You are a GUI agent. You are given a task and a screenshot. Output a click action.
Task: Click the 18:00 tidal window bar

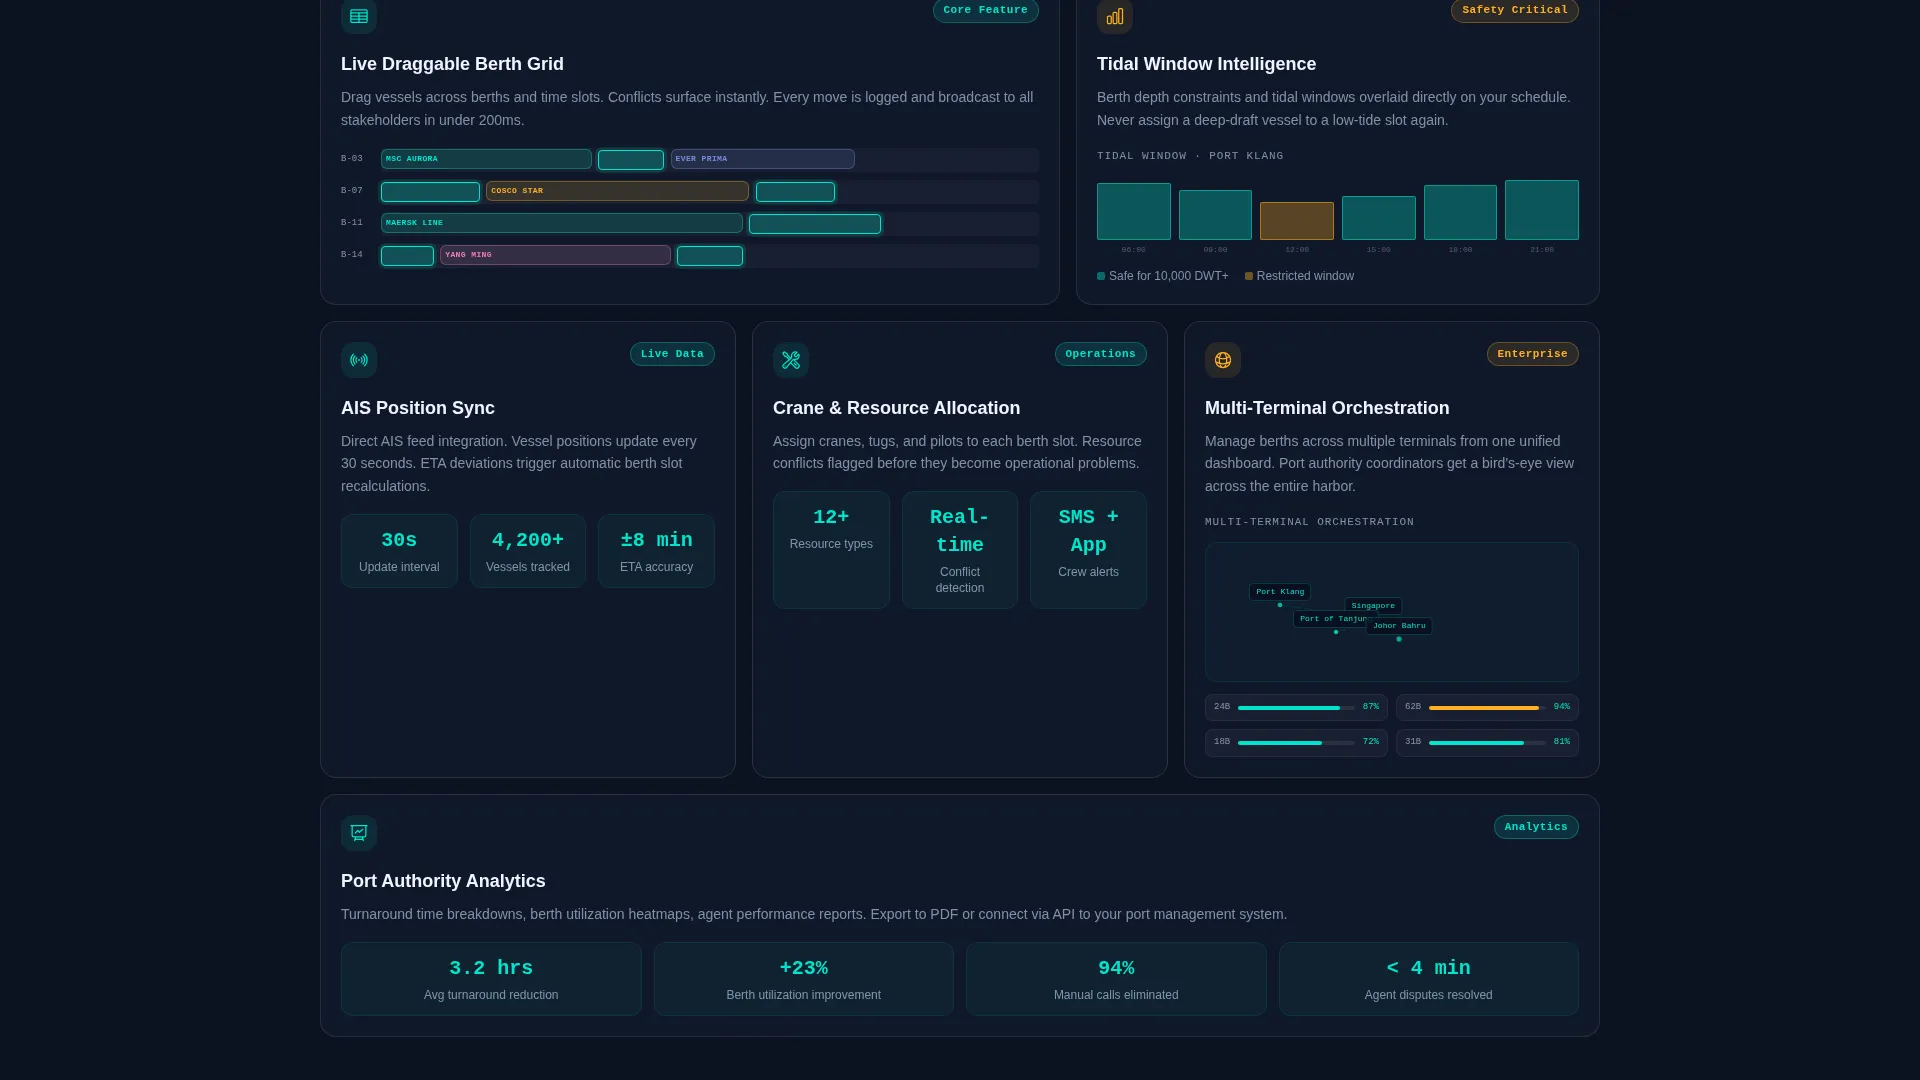click(x=1460, y=212)
